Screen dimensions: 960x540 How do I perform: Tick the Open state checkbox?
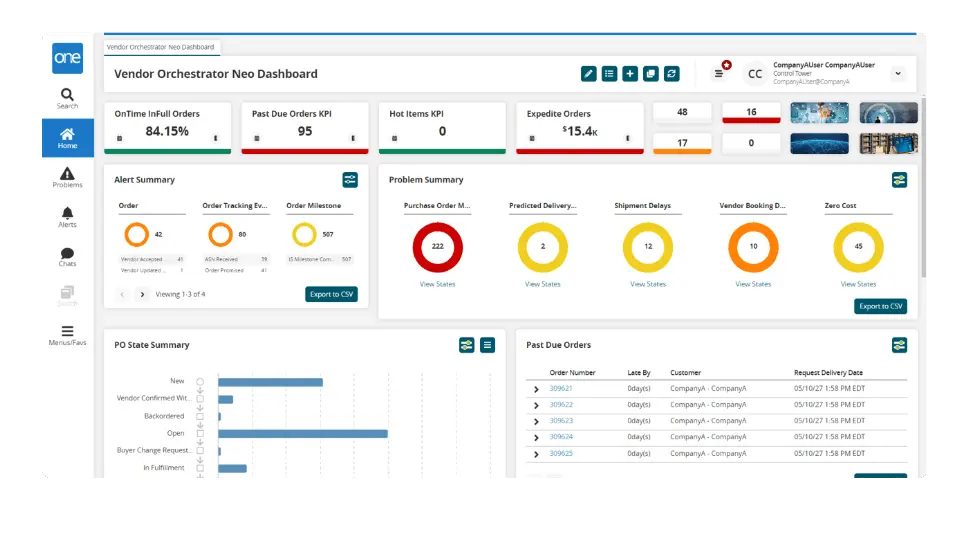coord(200,433)
